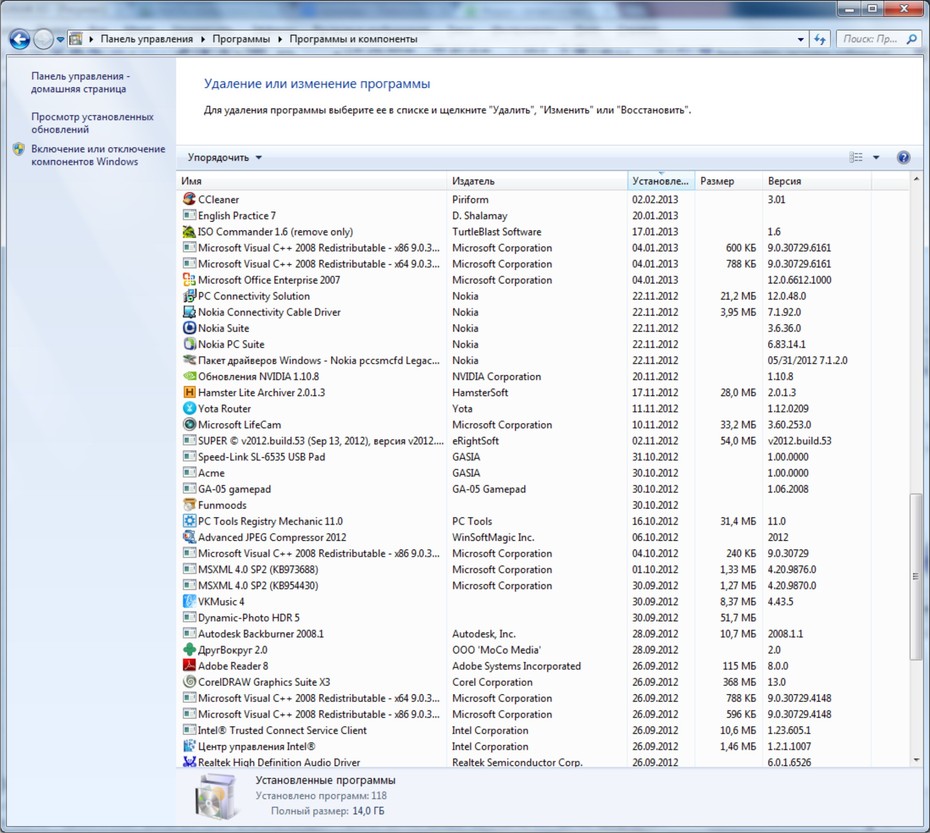The width and height of the screenshot is (930, 833).
Task: Open Просмотр установленных обновлений link
Action: [x=92, y=123]
